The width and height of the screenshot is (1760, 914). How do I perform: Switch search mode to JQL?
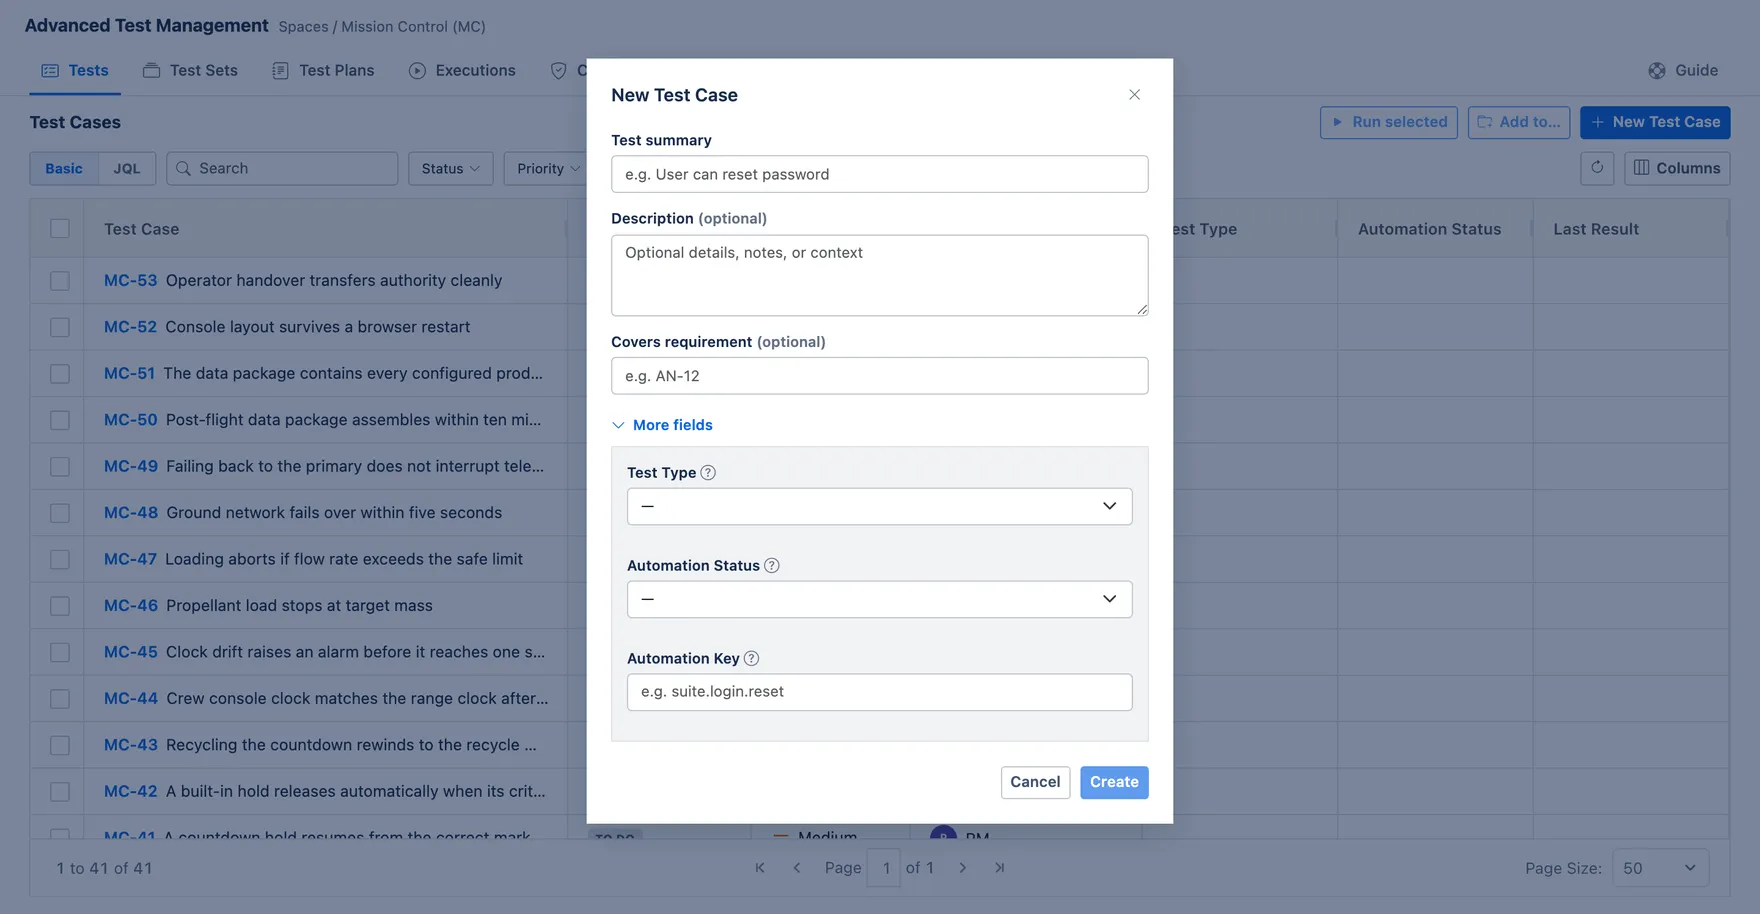point(127,169)
